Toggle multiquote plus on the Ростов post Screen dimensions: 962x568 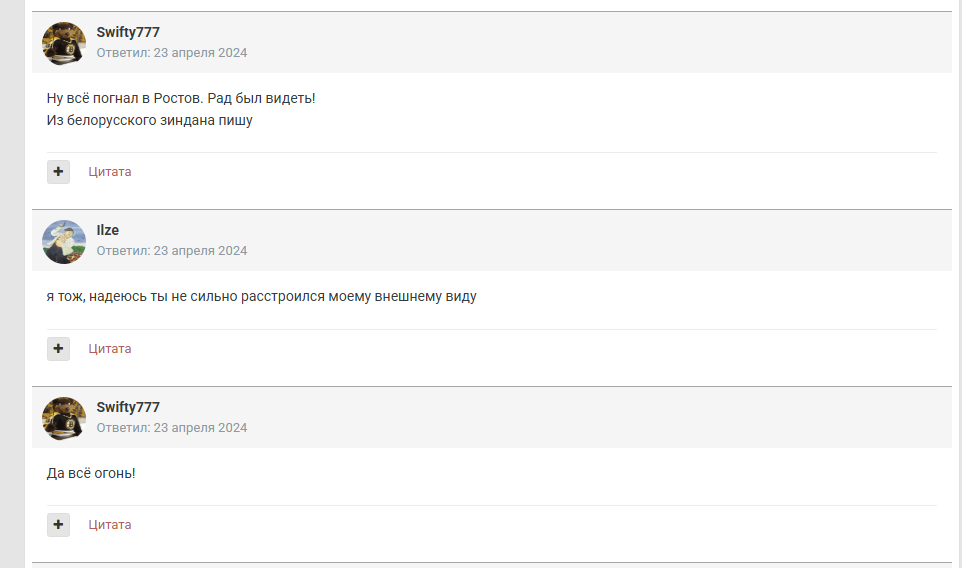click(x=58, y=172)
